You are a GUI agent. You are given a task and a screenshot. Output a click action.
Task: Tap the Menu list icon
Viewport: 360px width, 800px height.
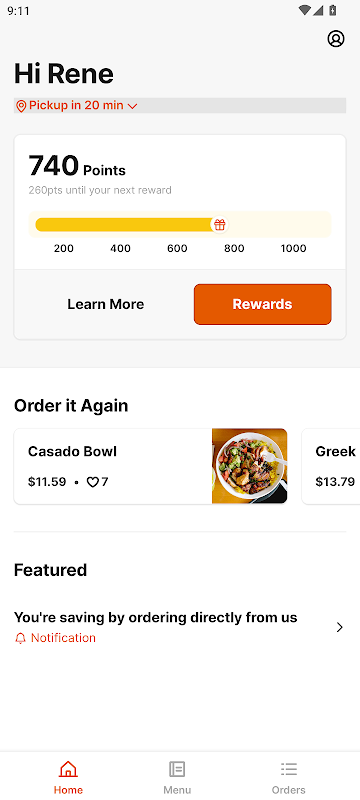tap(177, 769)
